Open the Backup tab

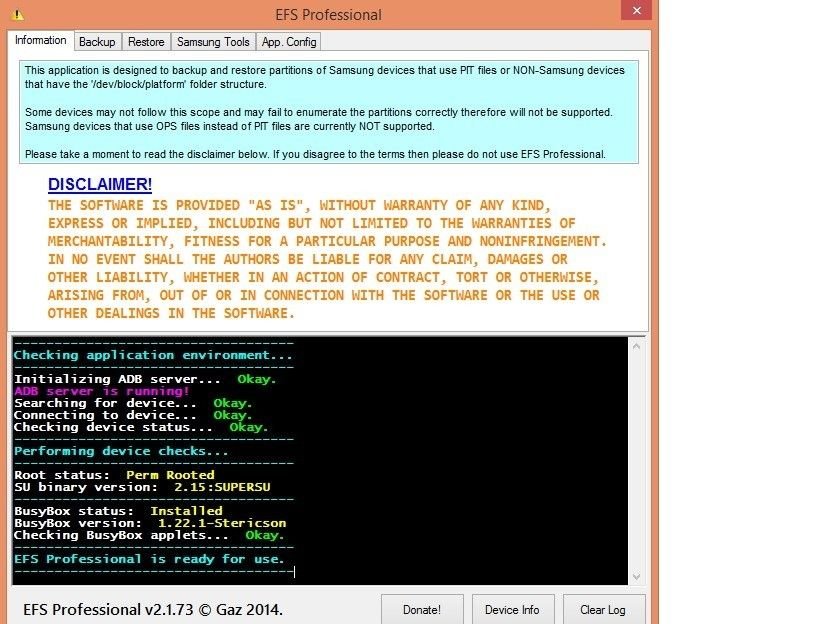tap(97, 42)
